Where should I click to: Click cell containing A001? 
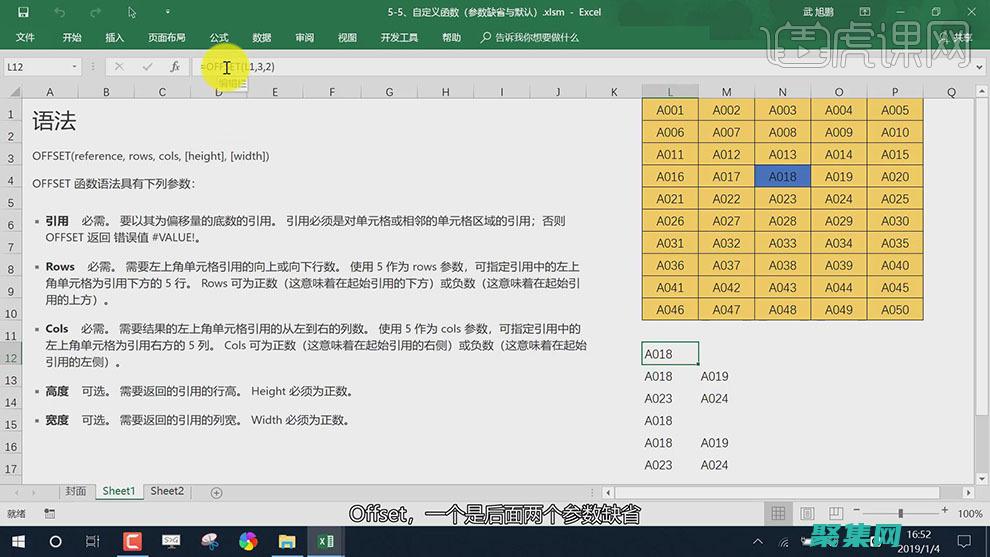point(670,110)
